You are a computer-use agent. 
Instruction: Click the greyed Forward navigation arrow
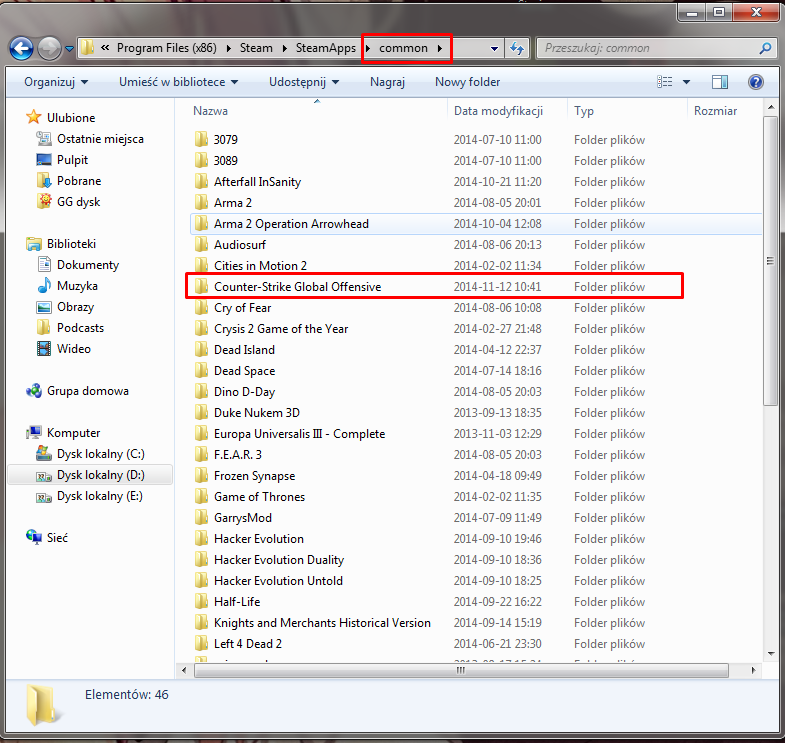tap(50, 49)
